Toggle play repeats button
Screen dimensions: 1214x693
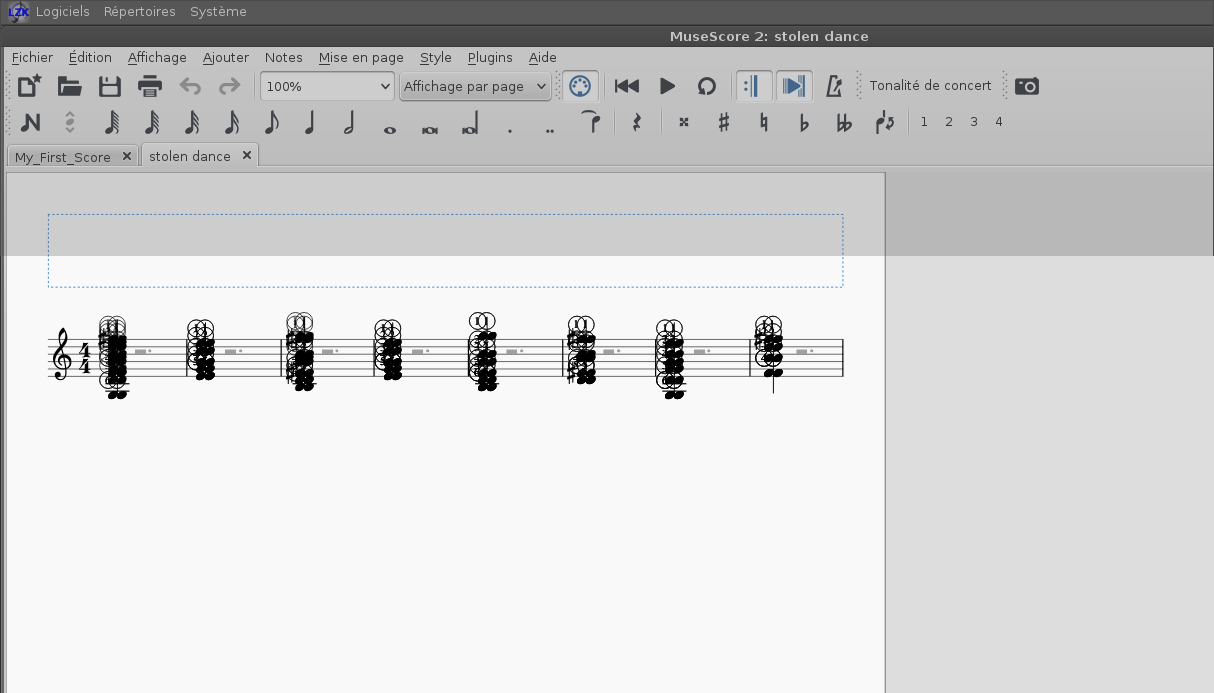[753, 86]
